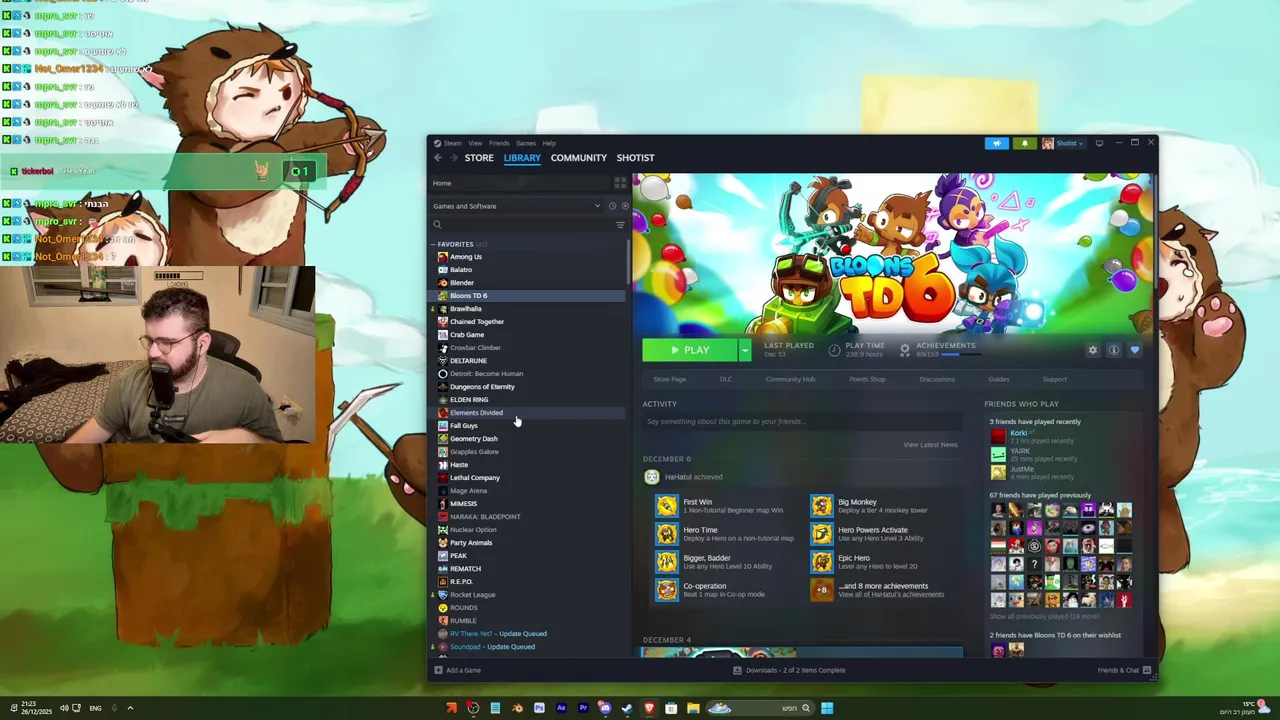This screenshot has width=1280, height=720.
Task: Open the Bloons TD 6 Store Page link
Action: pyautogui.click(x=670, y=379)
